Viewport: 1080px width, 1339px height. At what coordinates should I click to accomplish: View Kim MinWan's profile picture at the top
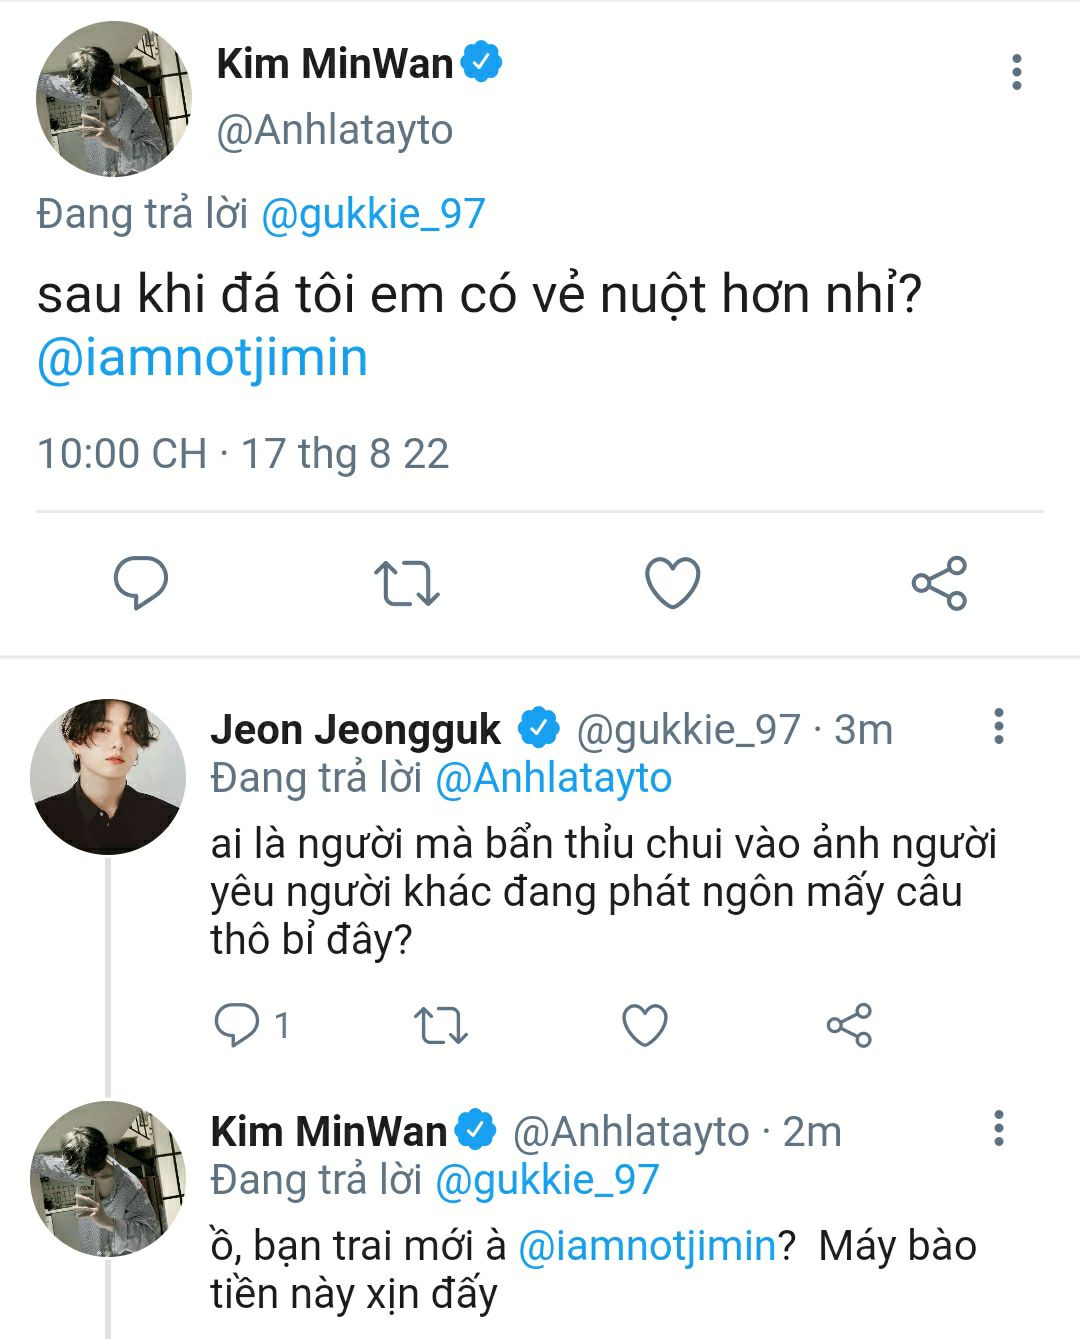[113, 98]
